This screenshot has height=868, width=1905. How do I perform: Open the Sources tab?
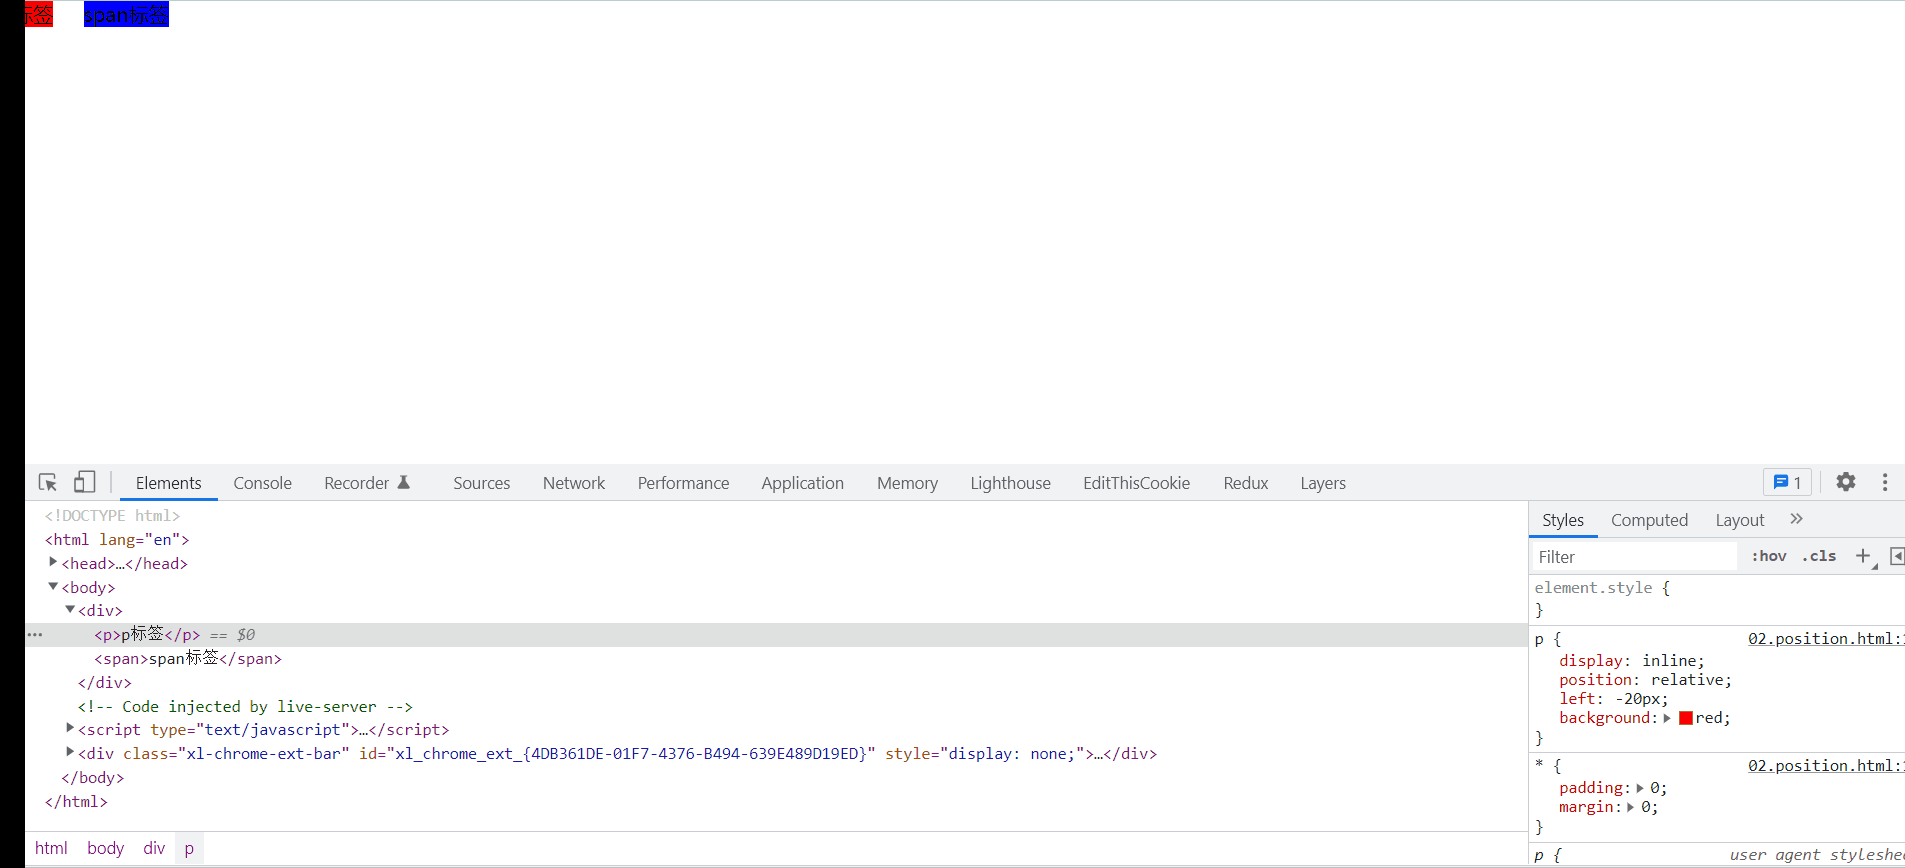[x=482, y=483]
